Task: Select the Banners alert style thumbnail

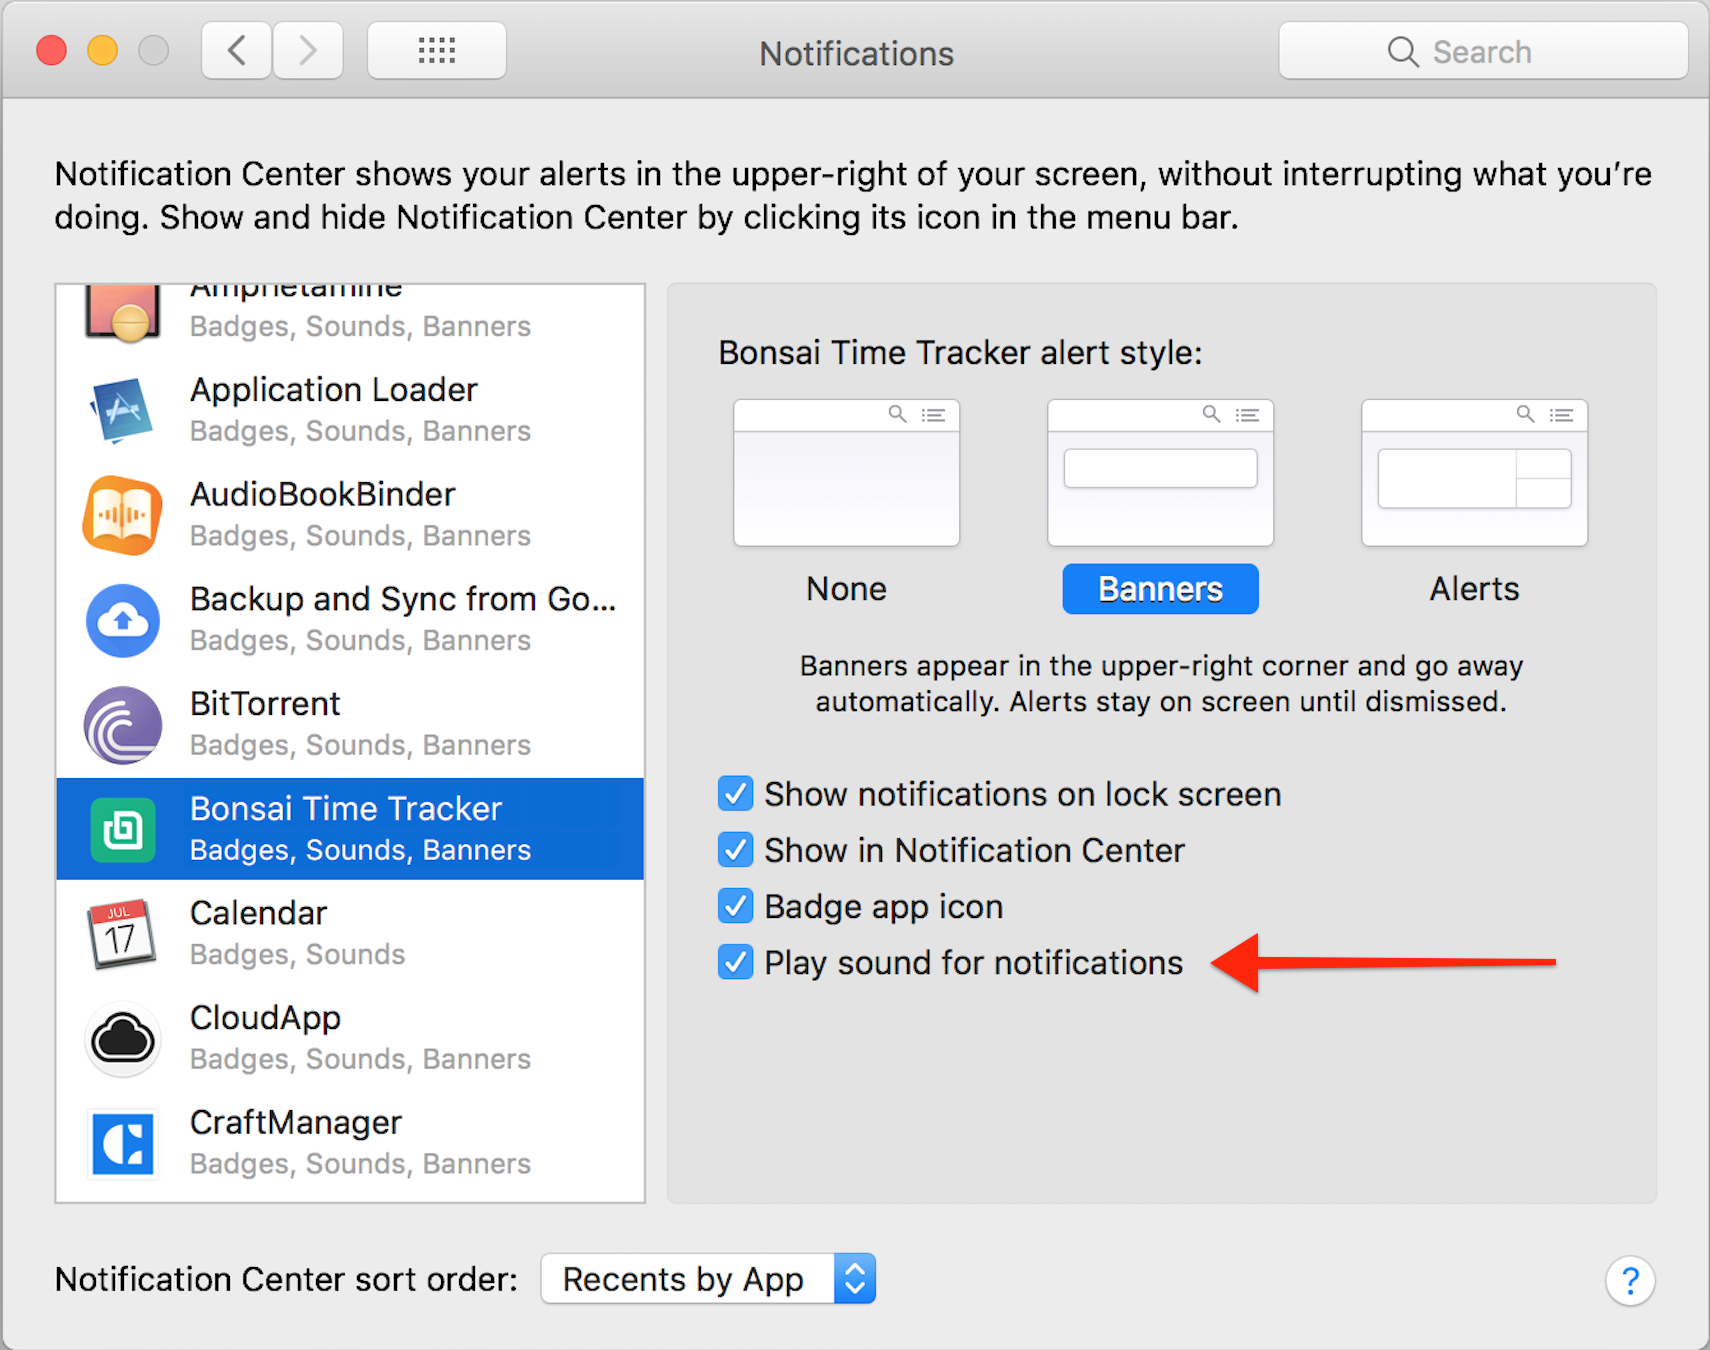Action: point(1160,473)
